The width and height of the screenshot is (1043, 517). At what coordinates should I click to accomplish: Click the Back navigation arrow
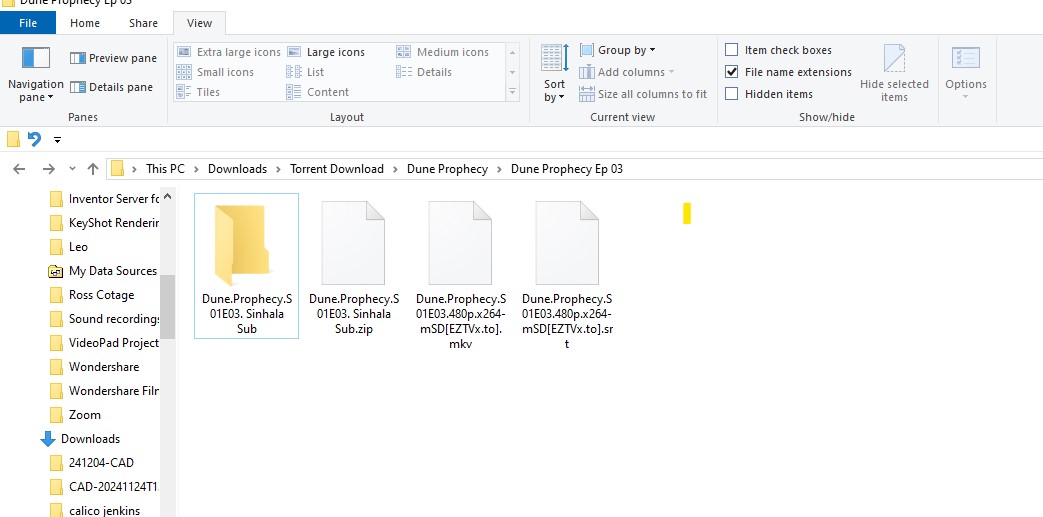(x=19, y=169)
